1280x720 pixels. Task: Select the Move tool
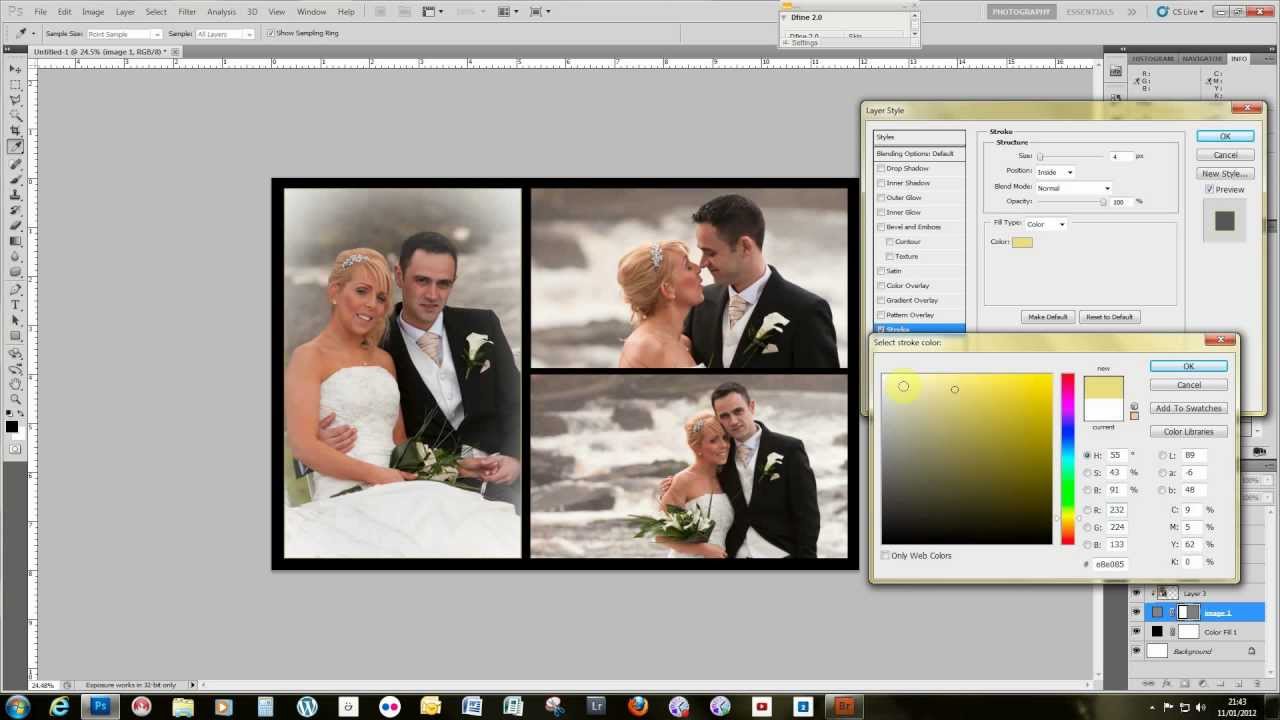pyautogui.click(x=15, y=69)
